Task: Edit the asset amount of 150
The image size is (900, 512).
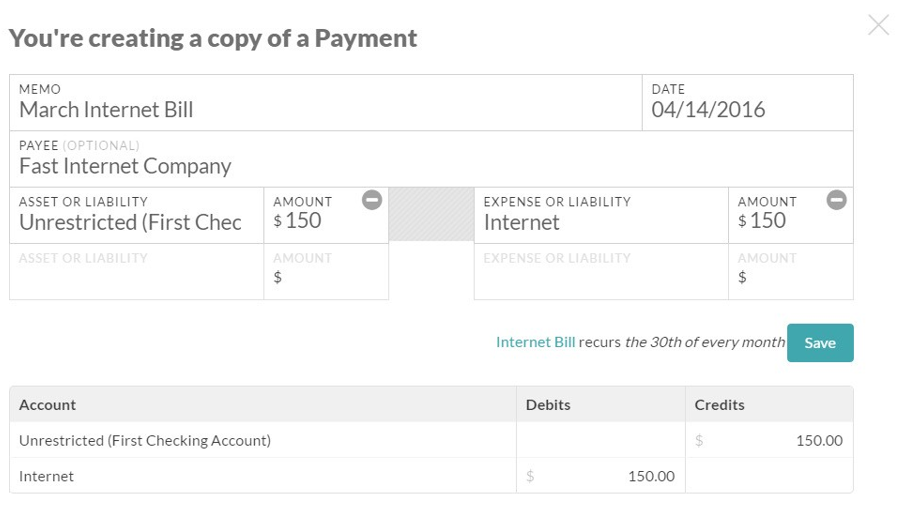Action: 326,215
